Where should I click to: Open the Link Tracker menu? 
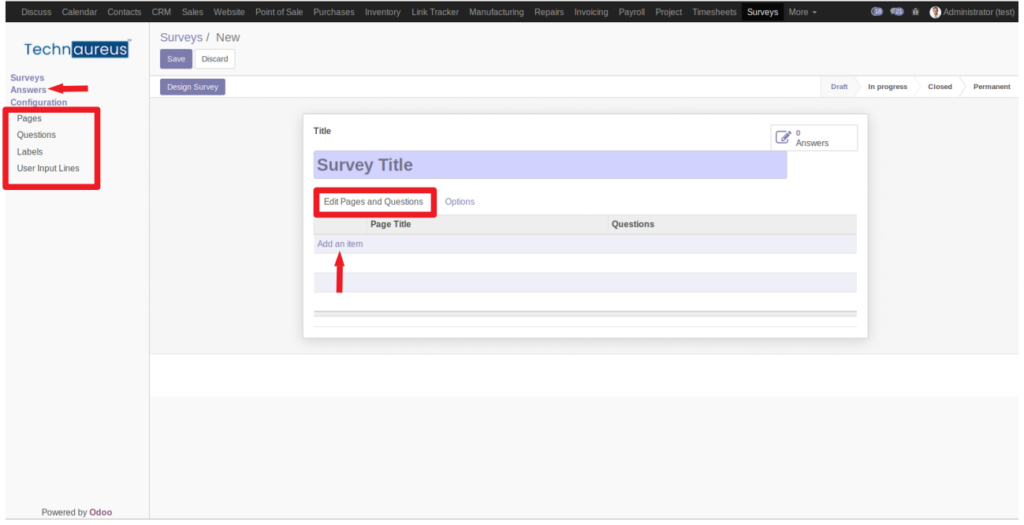435,12
